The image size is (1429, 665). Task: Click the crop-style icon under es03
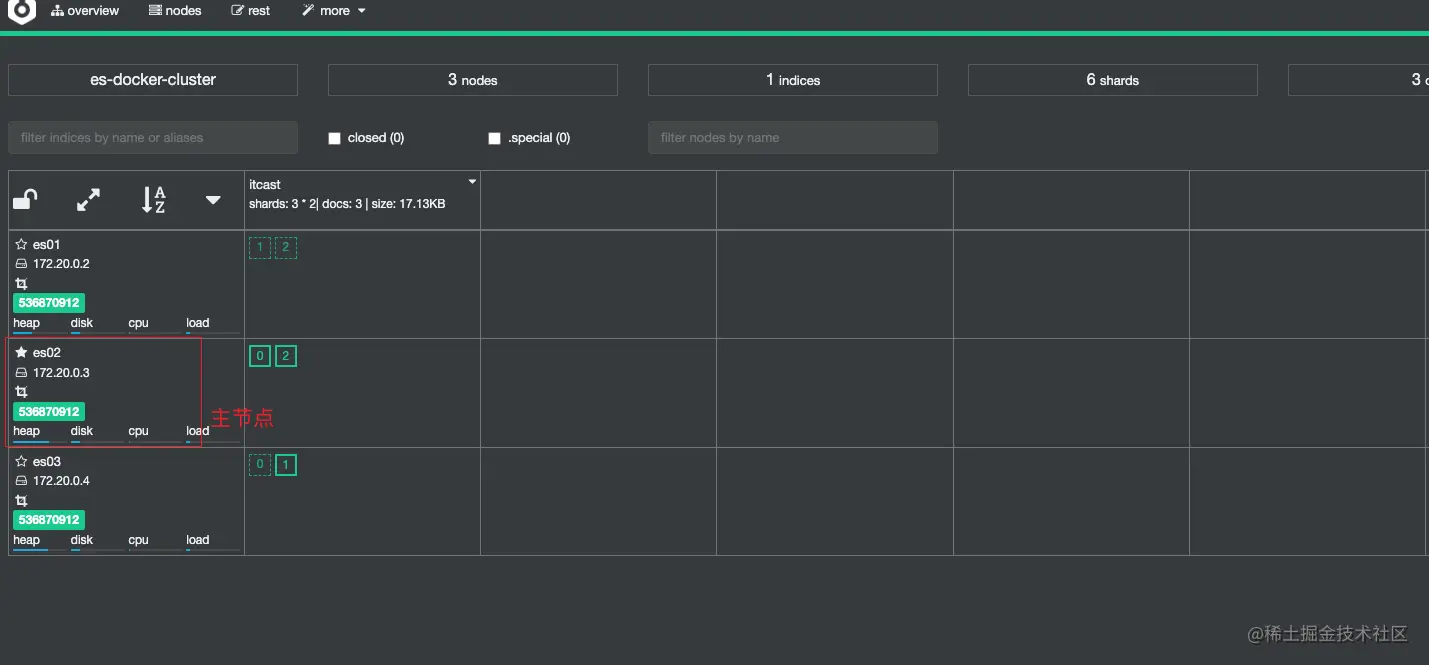21,500
